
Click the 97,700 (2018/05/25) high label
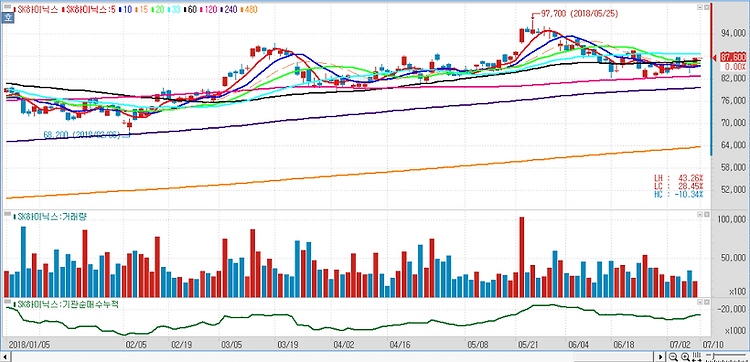579,14
